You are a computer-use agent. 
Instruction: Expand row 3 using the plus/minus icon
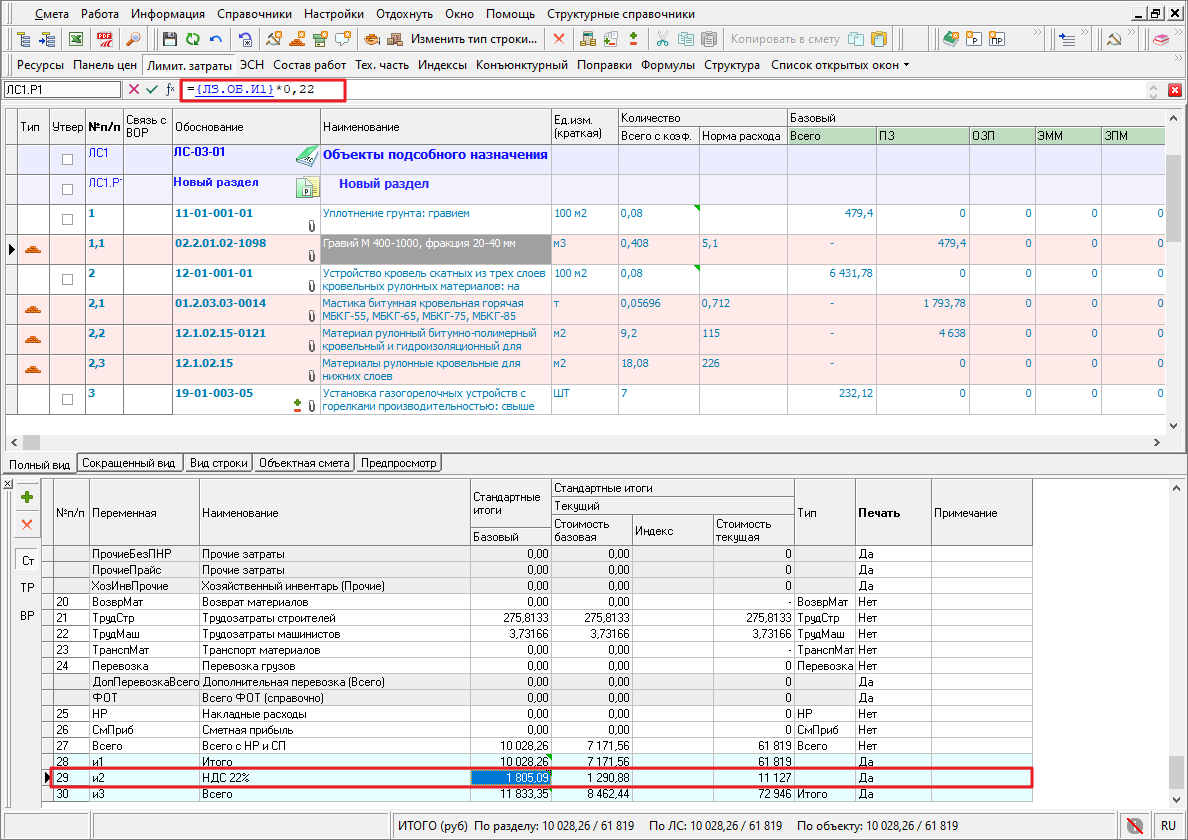(297, 405)
